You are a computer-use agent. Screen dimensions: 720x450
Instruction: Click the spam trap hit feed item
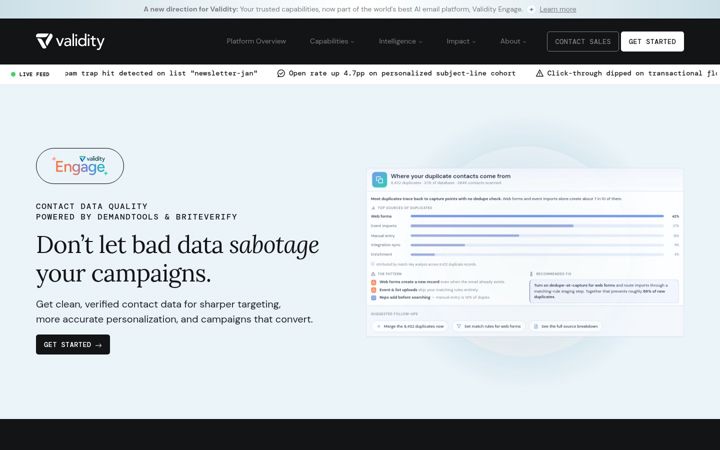161,73
